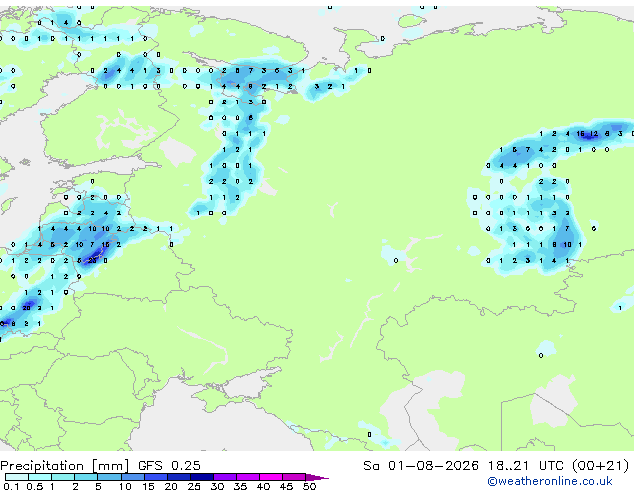Select the 0.1–0.5 mm legend swatch
The height and width of the screenshot is (490, 634).
17,477
